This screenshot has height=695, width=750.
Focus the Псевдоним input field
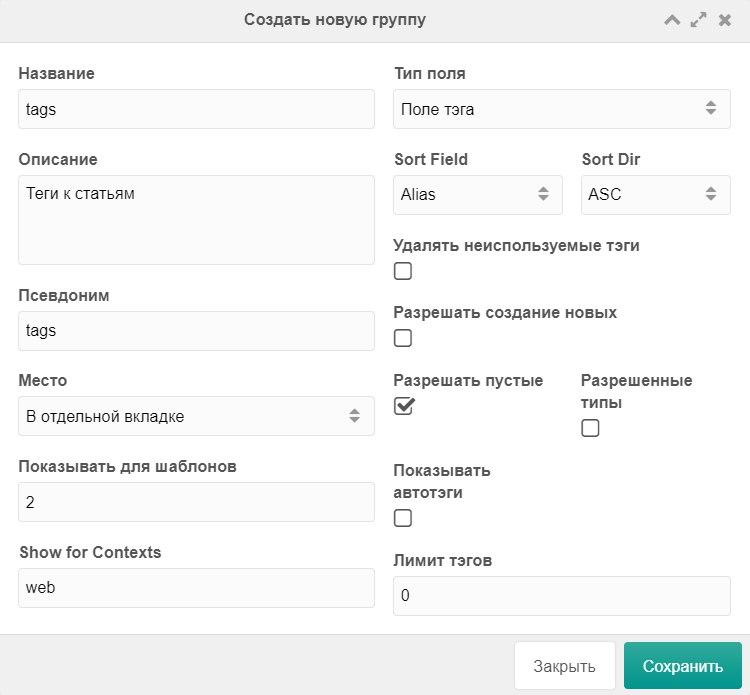pyautogui.click(x=196, y=331)
